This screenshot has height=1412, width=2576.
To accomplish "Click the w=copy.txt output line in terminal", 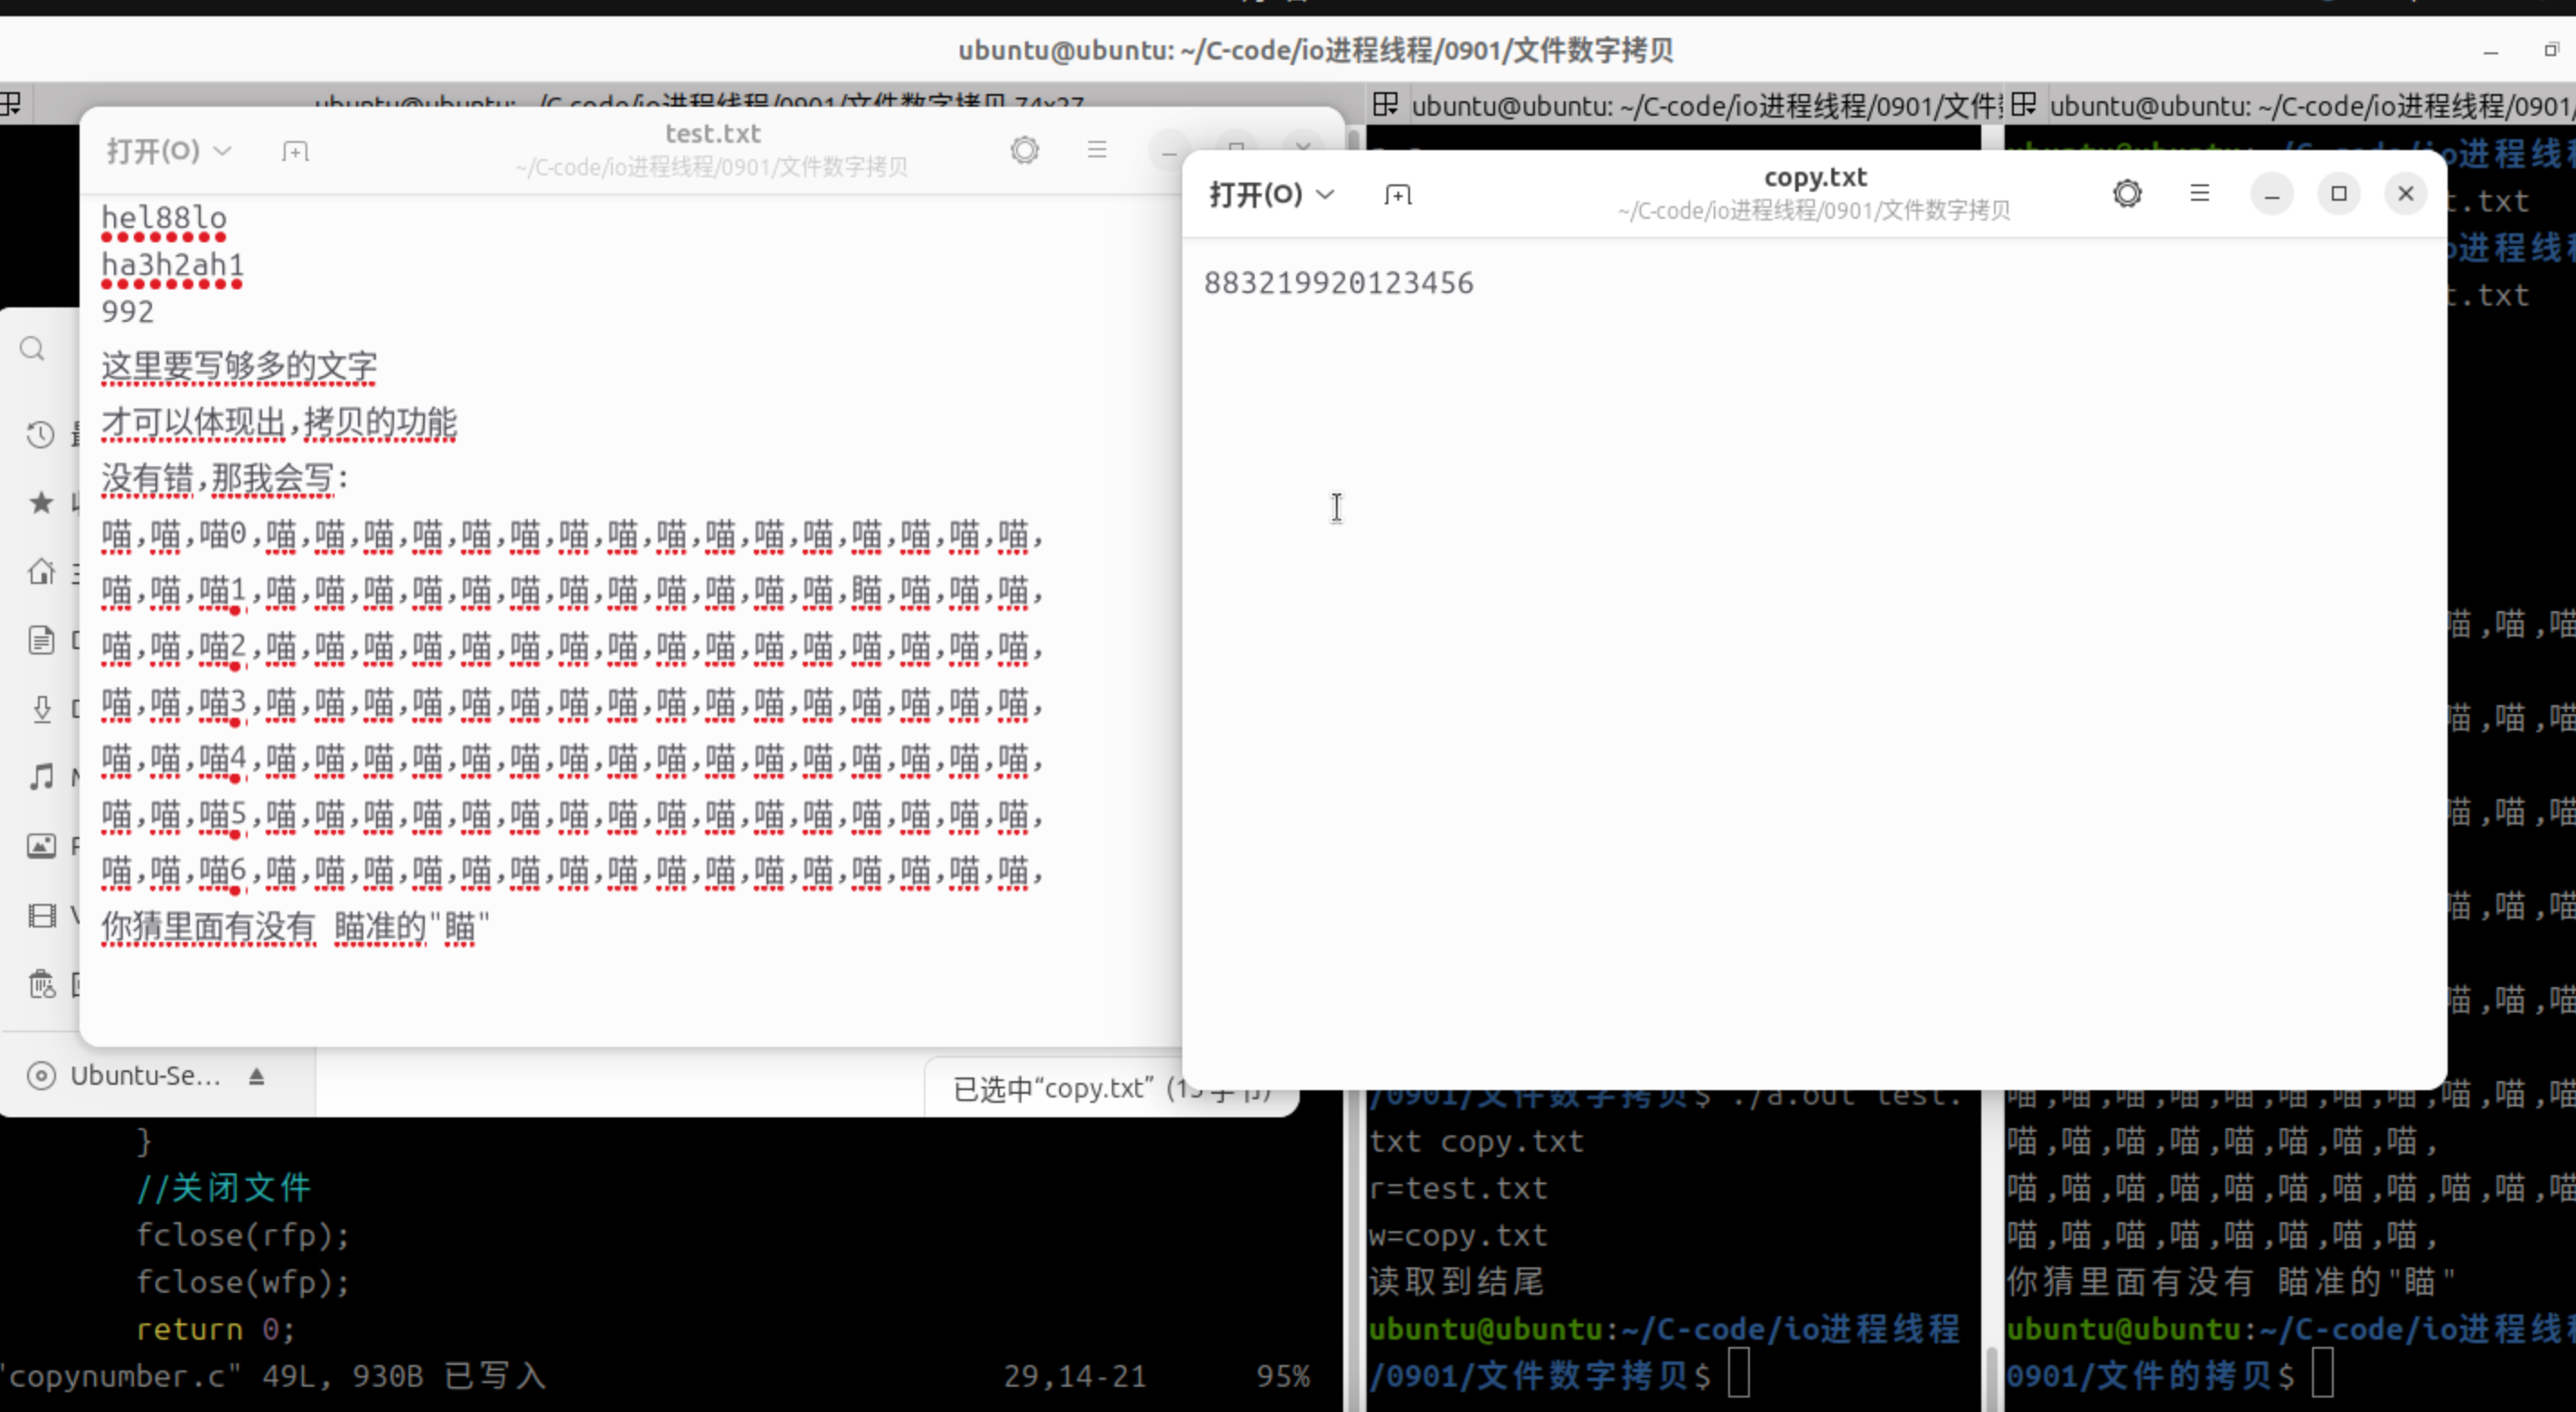I will pyautogui.click(x=1458, y=1235).
